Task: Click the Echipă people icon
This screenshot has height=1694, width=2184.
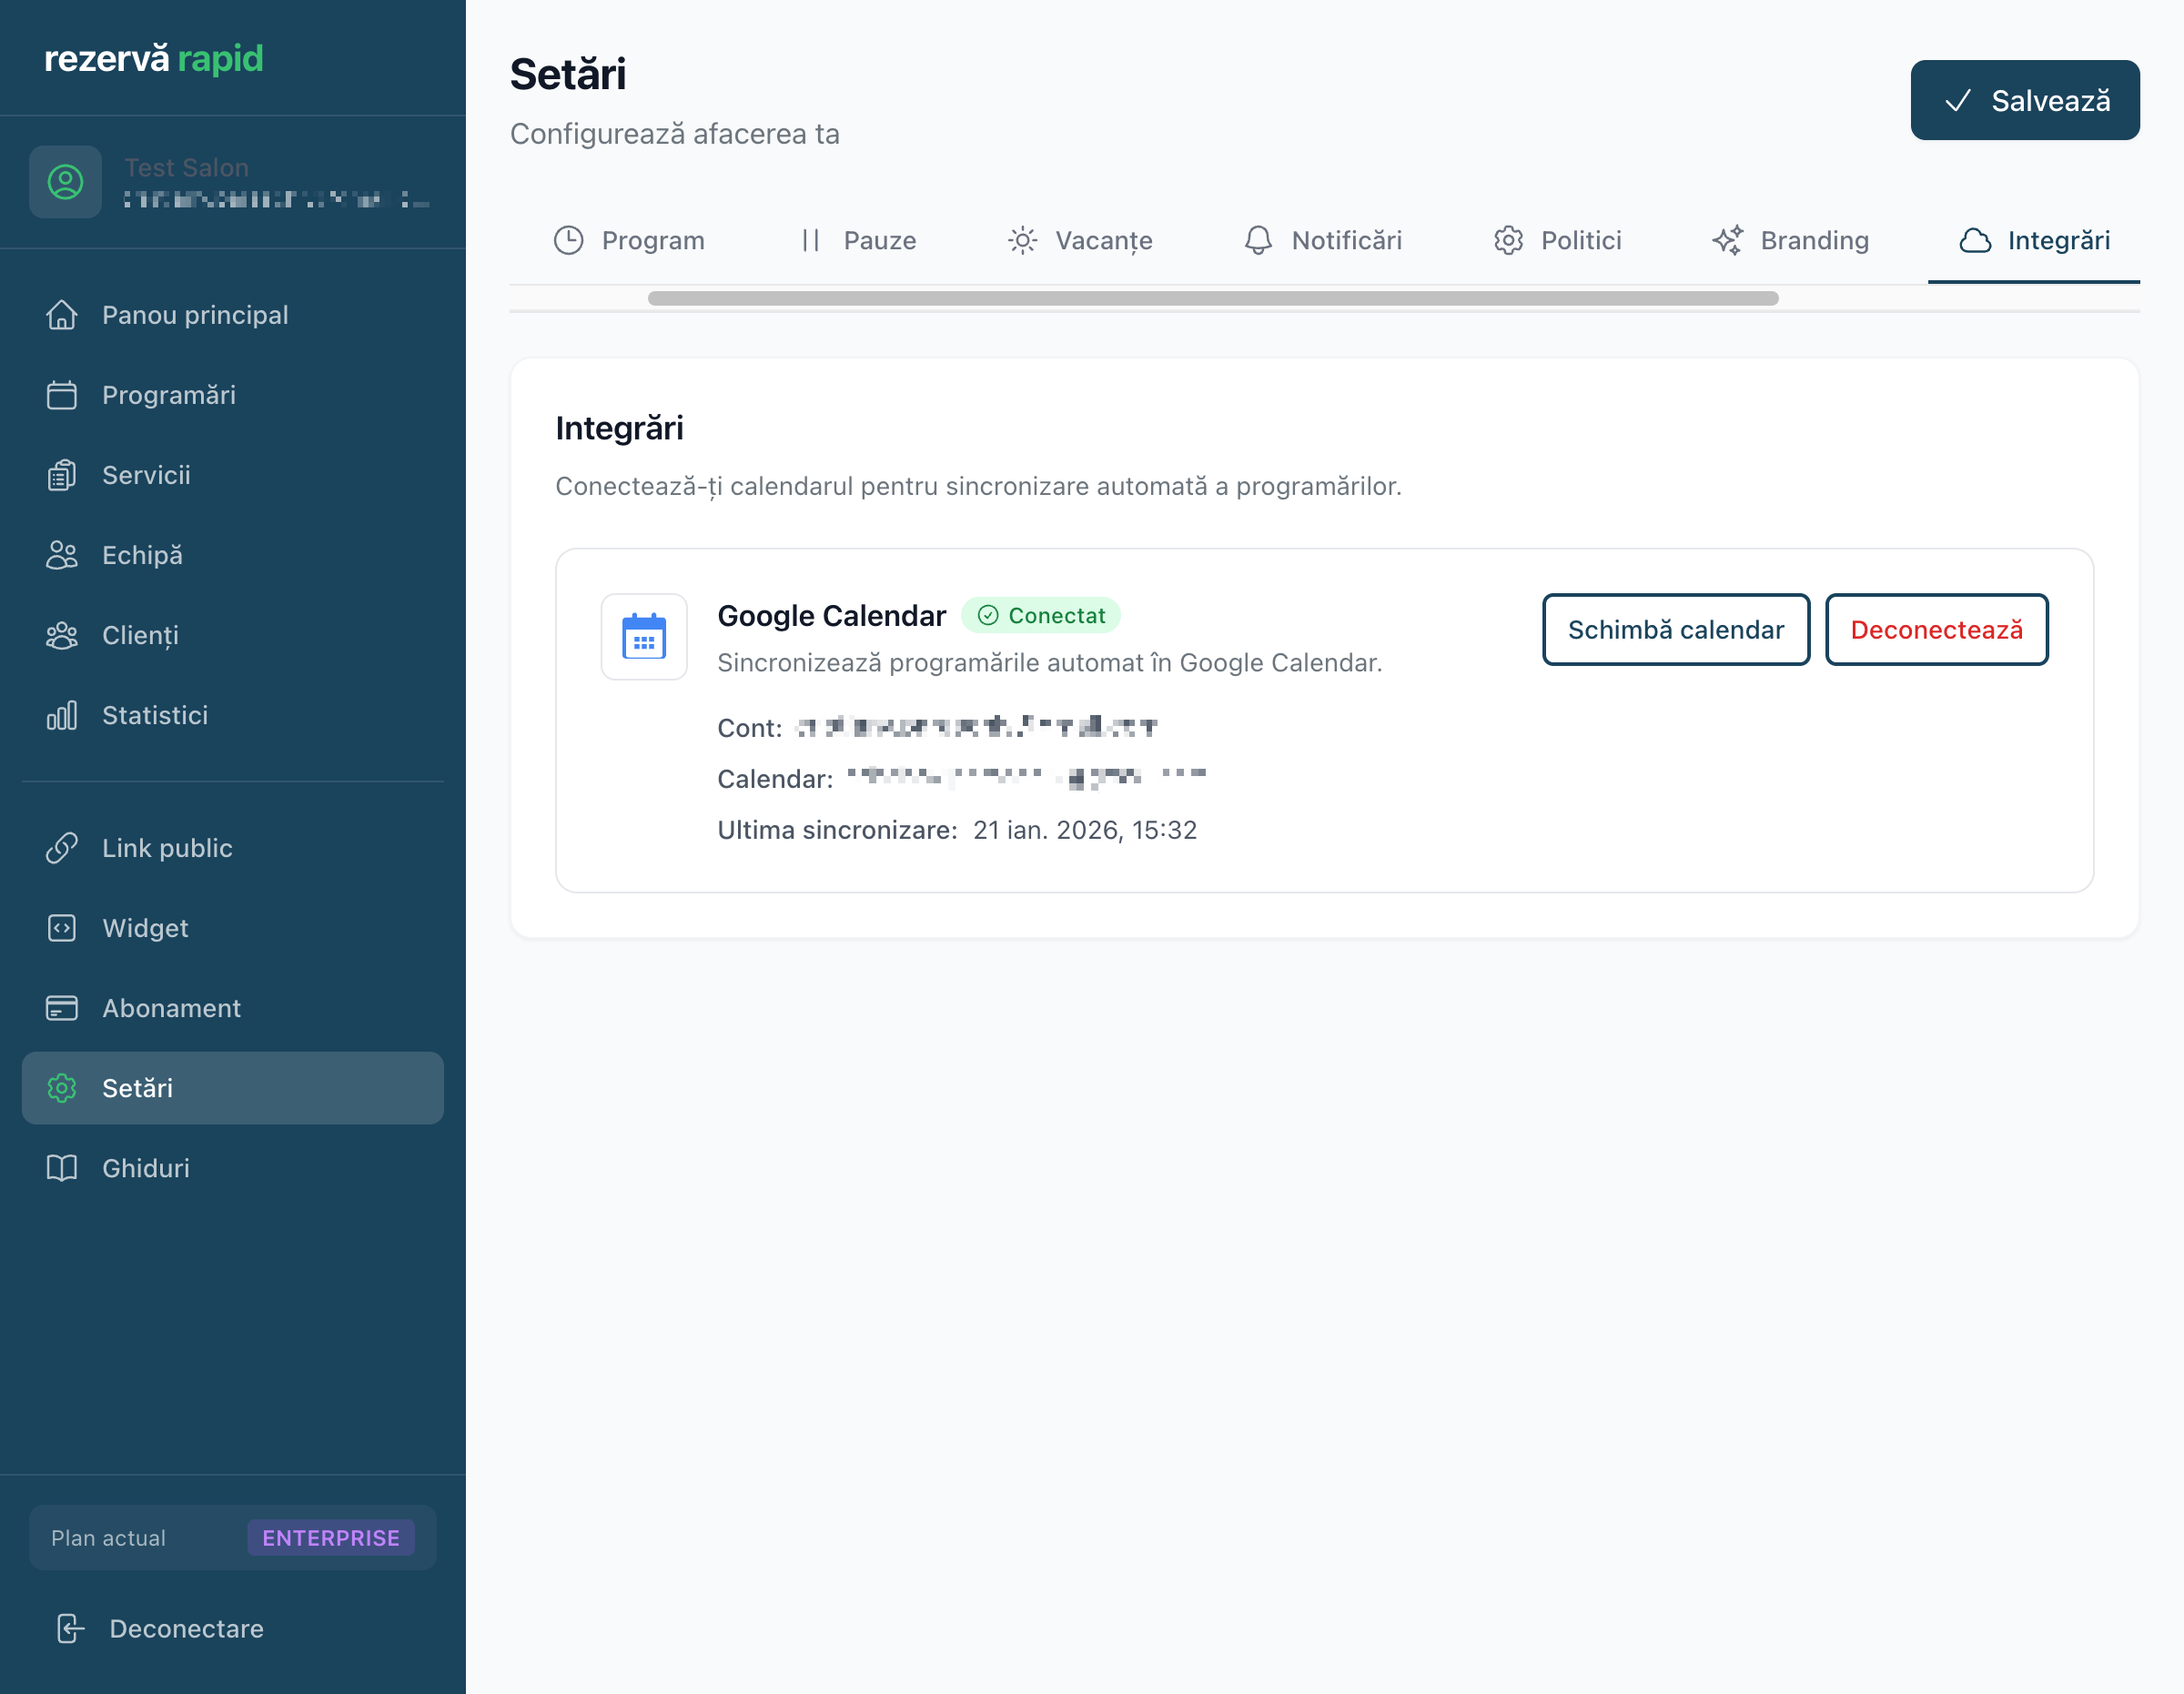Action: [61, 555]
